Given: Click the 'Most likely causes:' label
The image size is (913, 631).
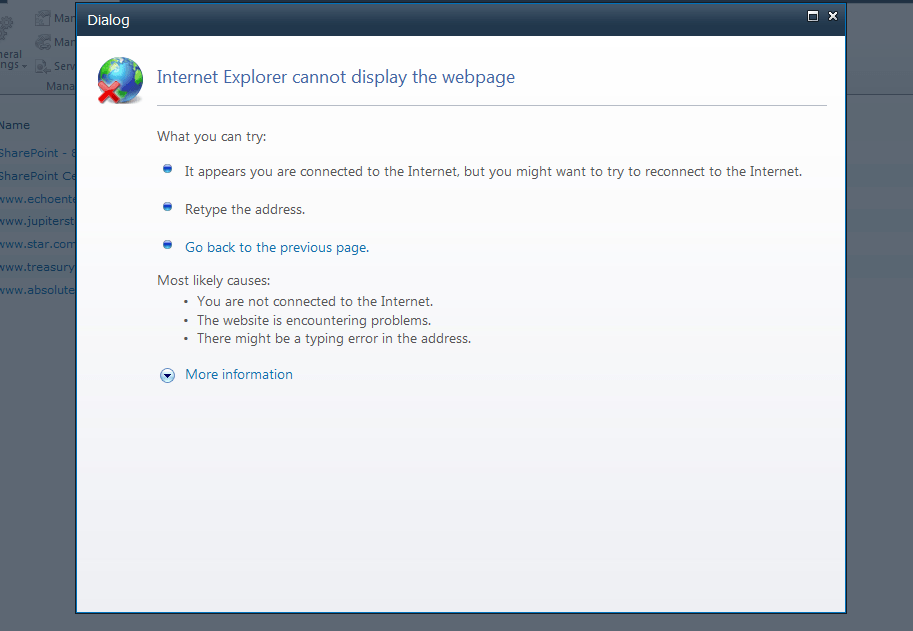Looking at the screenshot, I should 214,281.
